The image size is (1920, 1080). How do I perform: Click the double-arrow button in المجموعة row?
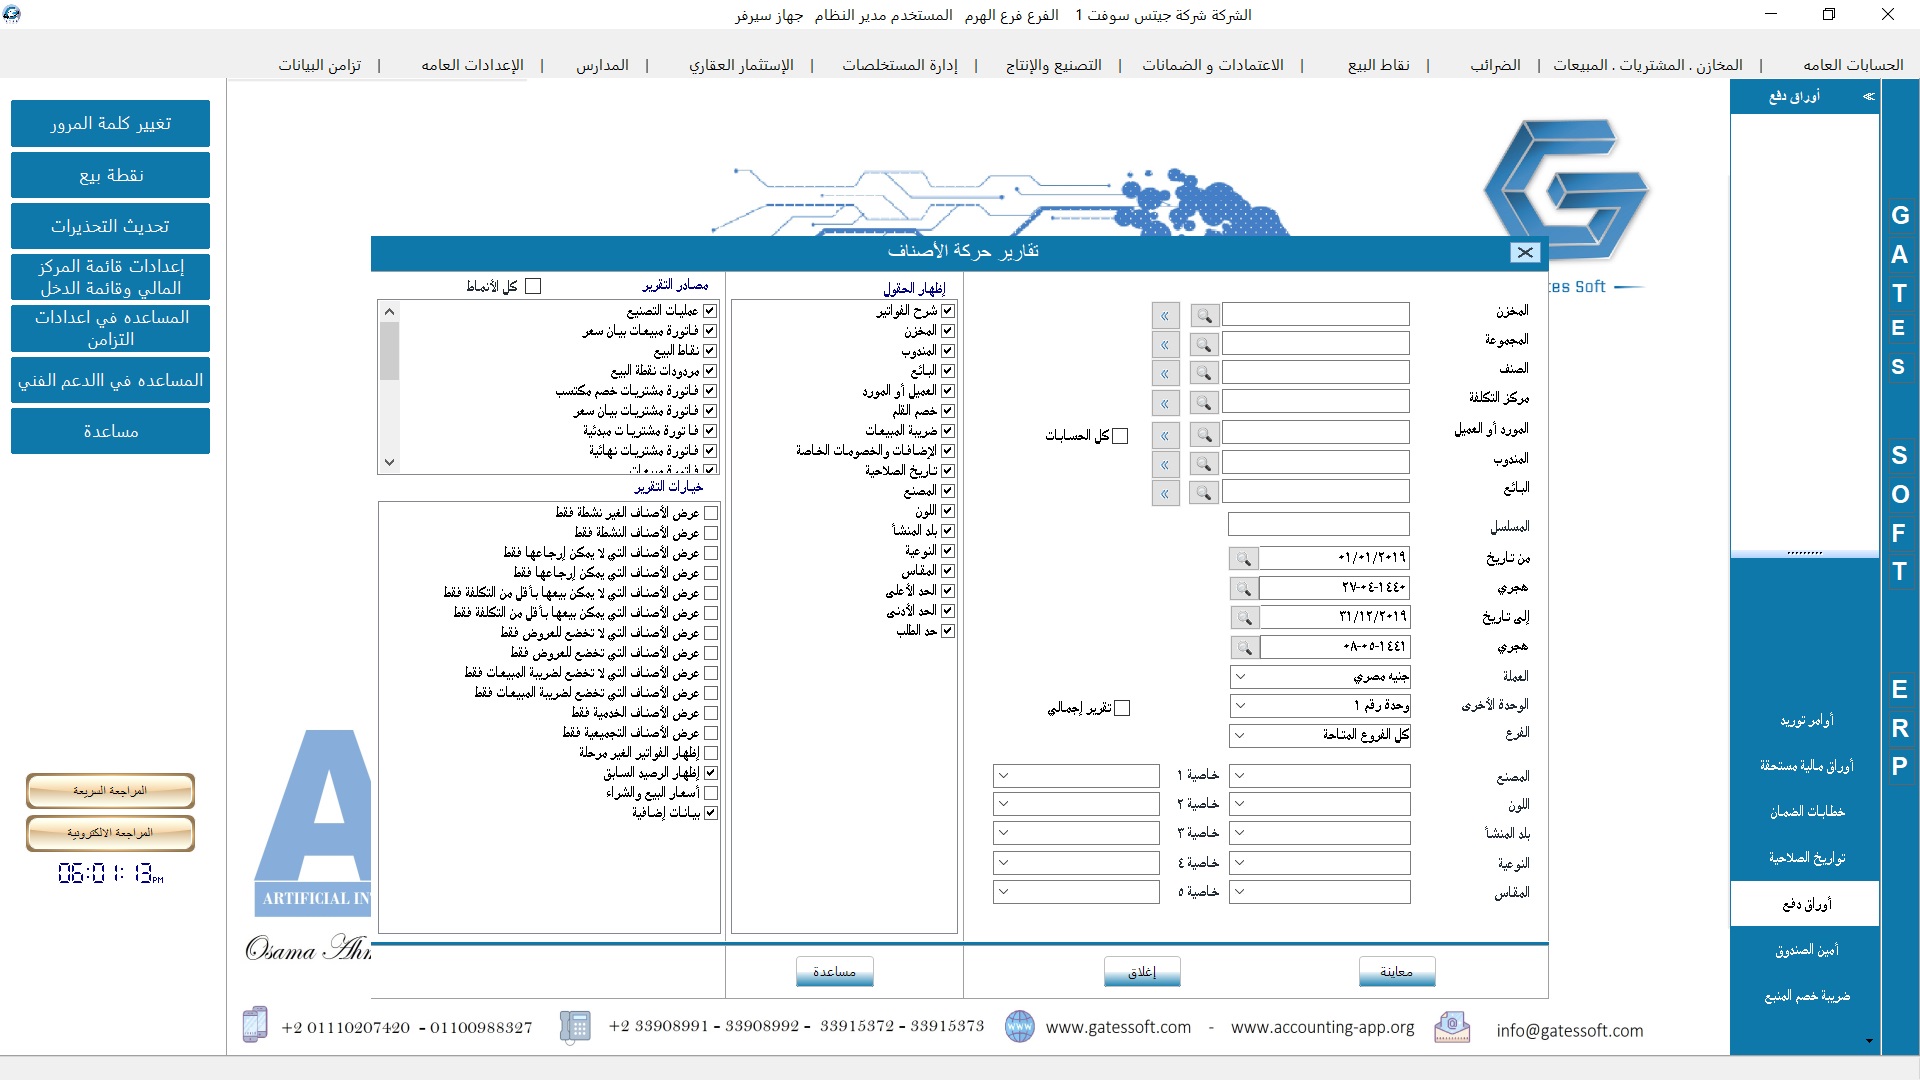(1165, 345)
